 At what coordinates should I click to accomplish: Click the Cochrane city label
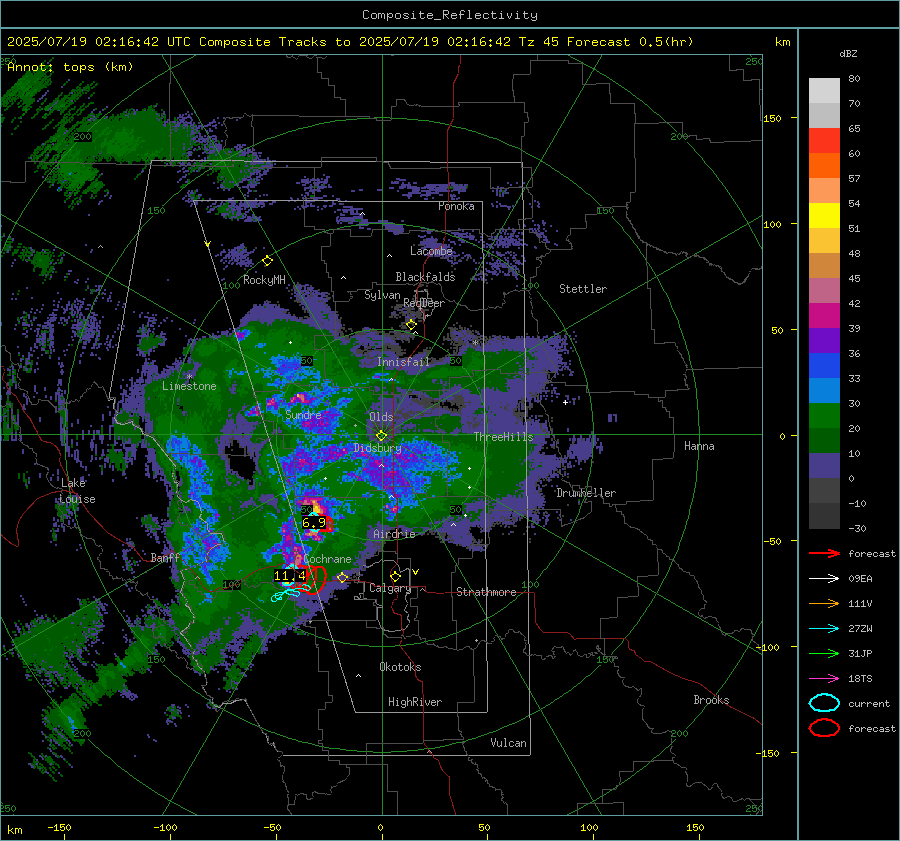tap(327, 559)
